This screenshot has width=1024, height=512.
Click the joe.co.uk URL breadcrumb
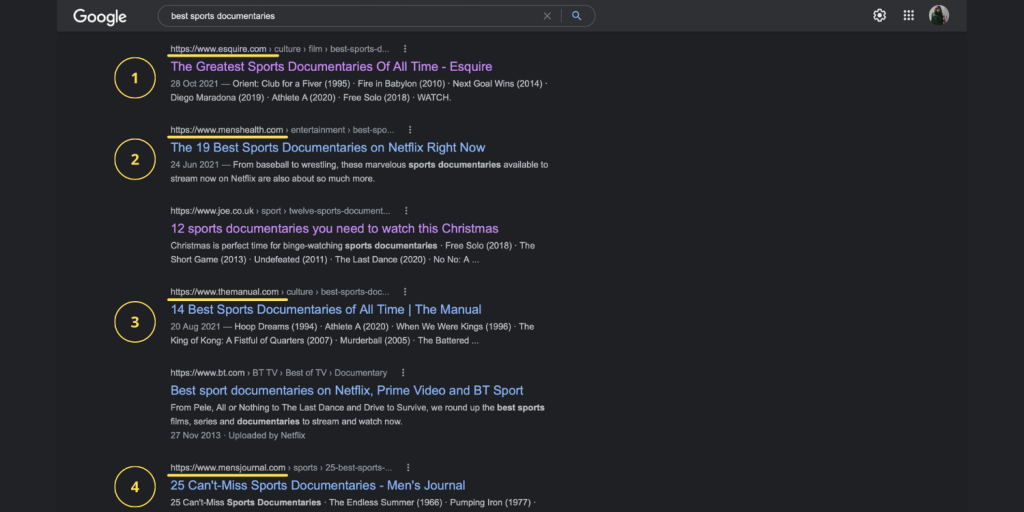coord(280,211)
